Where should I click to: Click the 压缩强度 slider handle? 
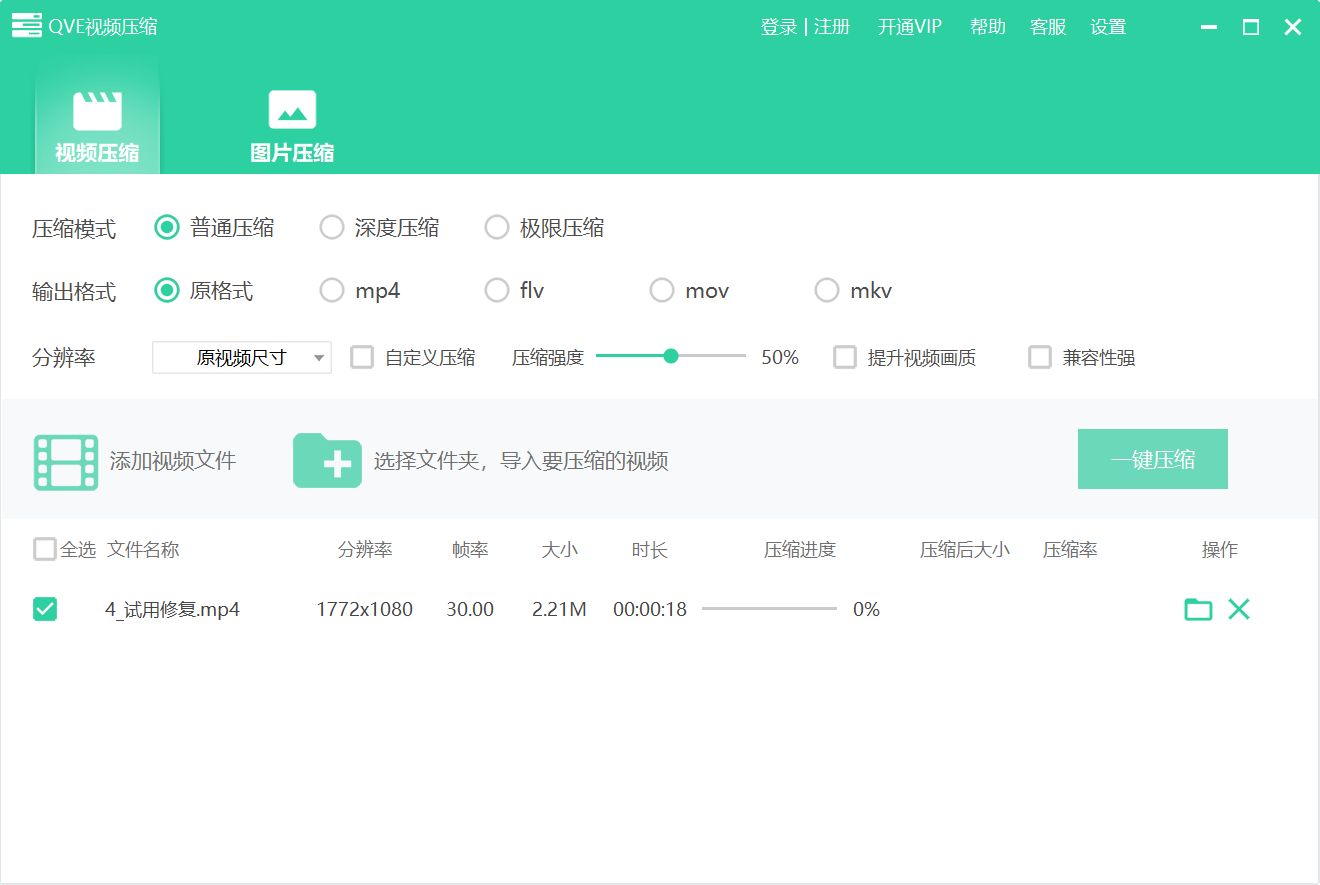[x=671, y=356]
